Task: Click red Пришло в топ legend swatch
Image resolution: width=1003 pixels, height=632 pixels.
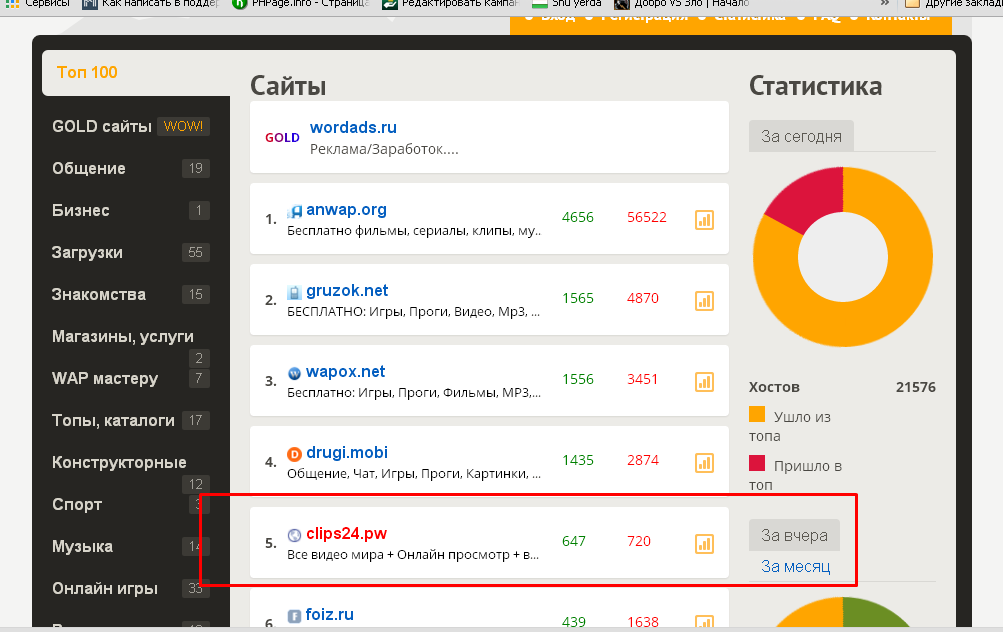Action: [x=757, y=463]
